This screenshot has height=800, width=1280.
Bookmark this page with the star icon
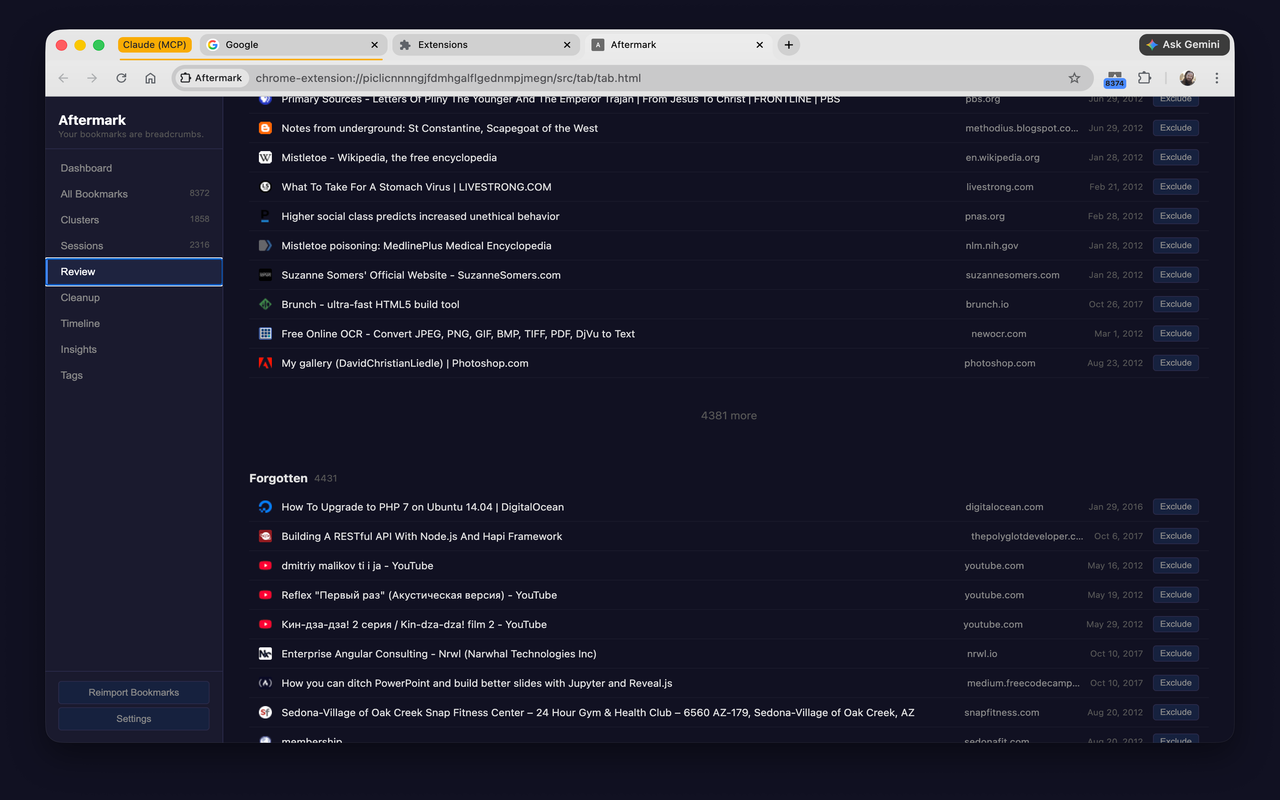[1074, 78]
